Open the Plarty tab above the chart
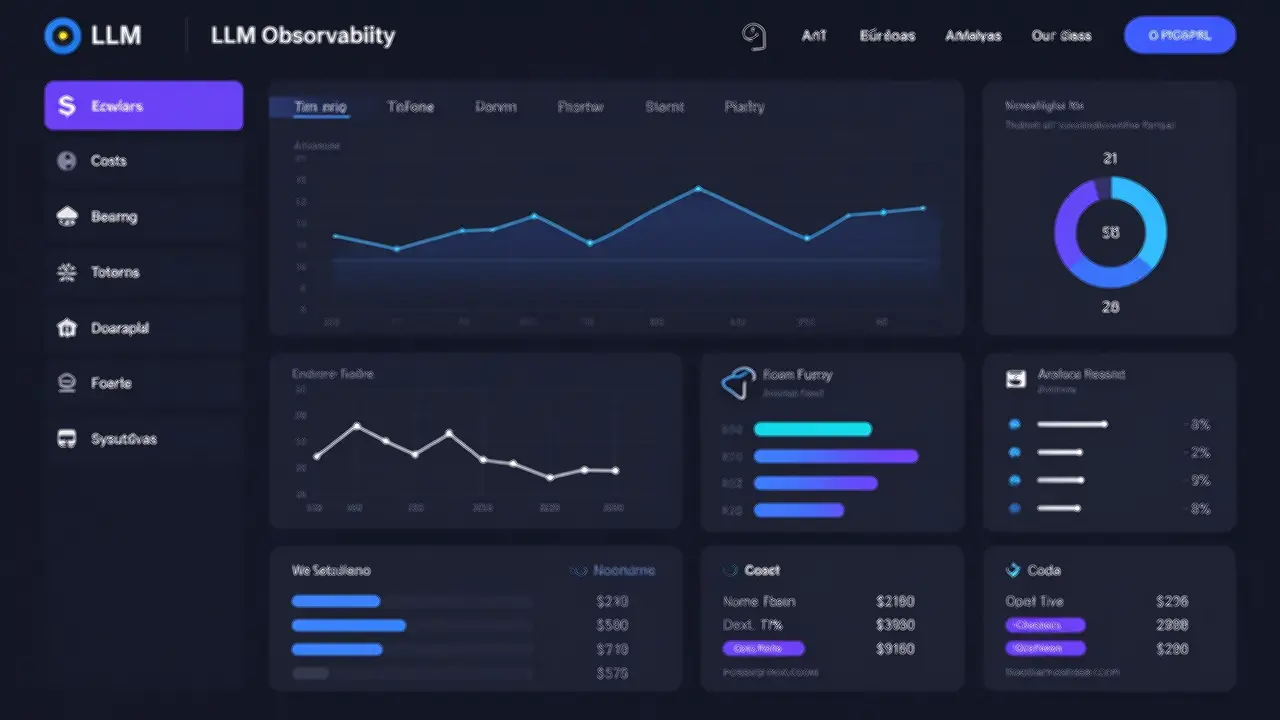The image size is (1280, 720). pos(744,107)
